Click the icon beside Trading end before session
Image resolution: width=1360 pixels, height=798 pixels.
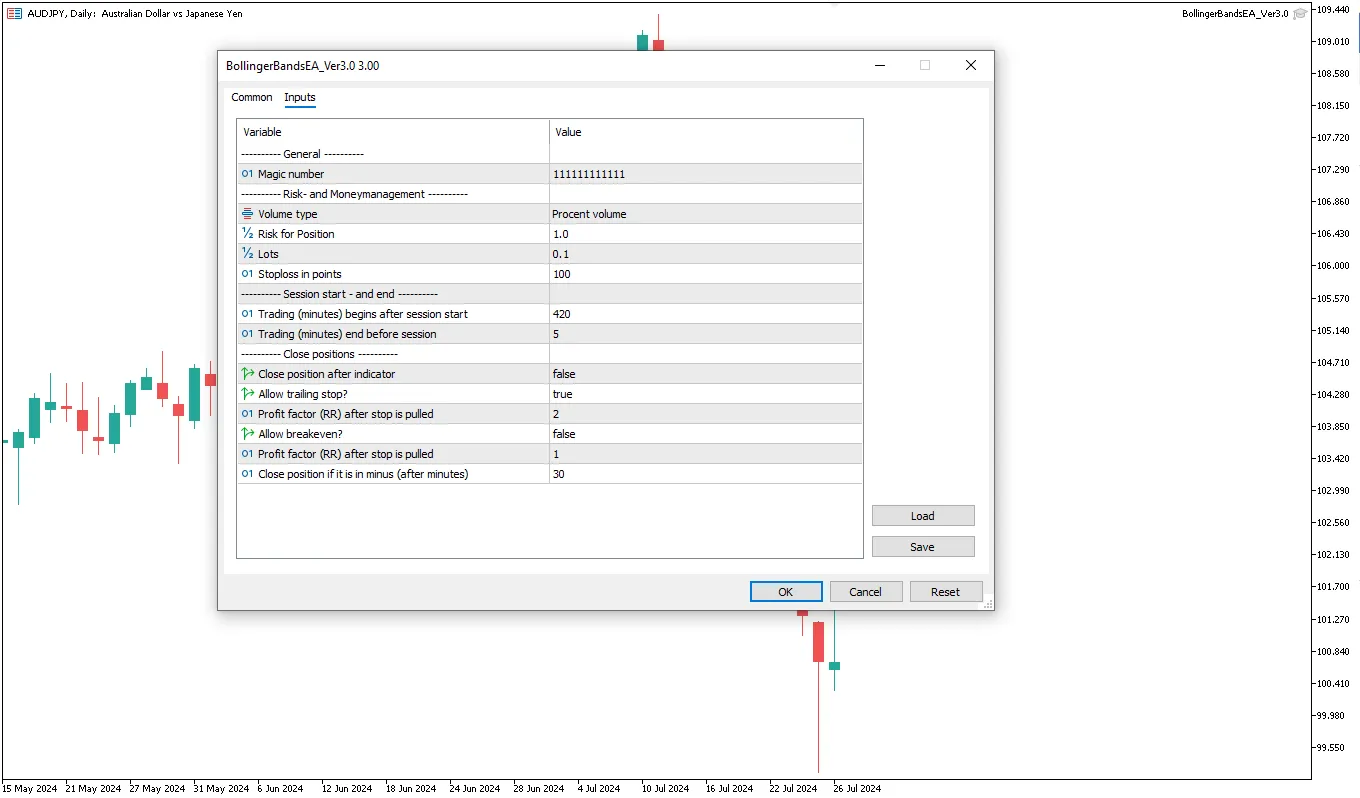(x=247, y=334)
